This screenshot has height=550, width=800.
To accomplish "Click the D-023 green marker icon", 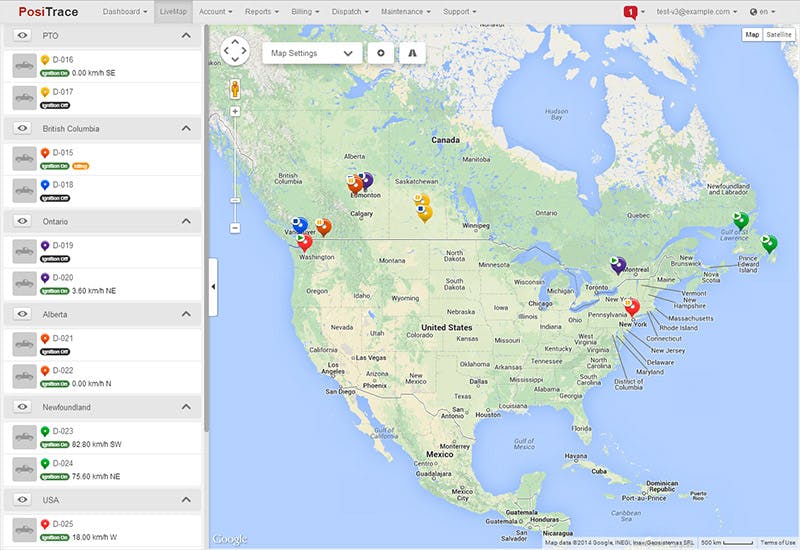I will tap(45, 431).
